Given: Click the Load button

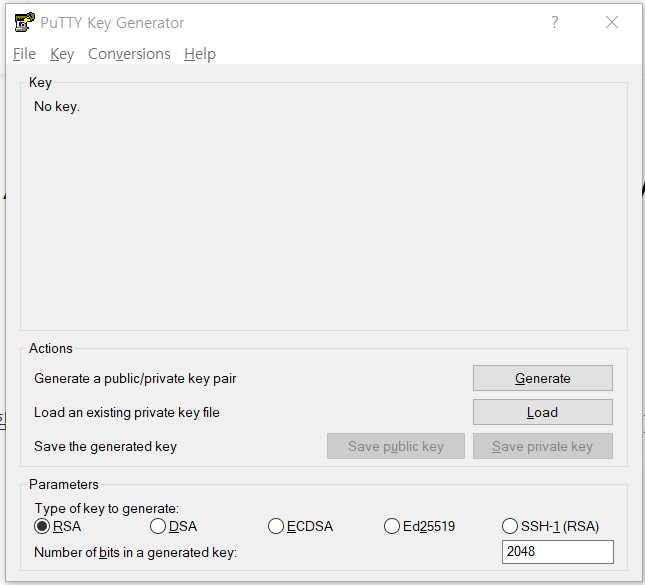Looking at the screenshot, I should [543, 412].
